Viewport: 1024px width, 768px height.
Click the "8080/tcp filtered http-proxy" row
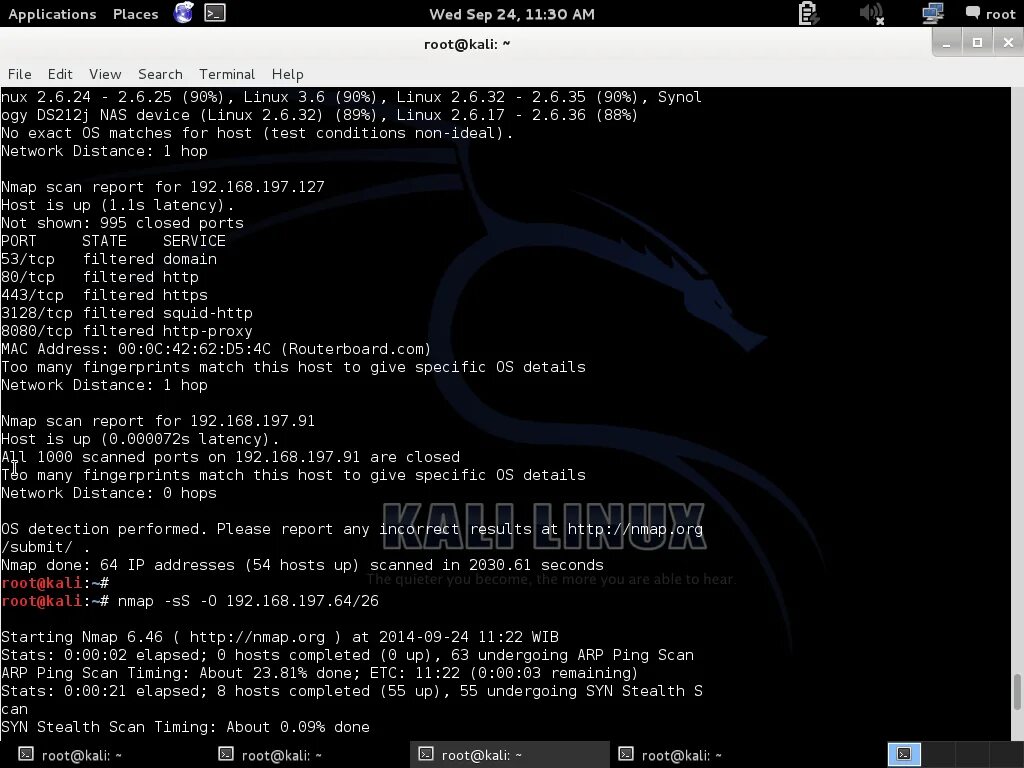[x=127, y=330]
